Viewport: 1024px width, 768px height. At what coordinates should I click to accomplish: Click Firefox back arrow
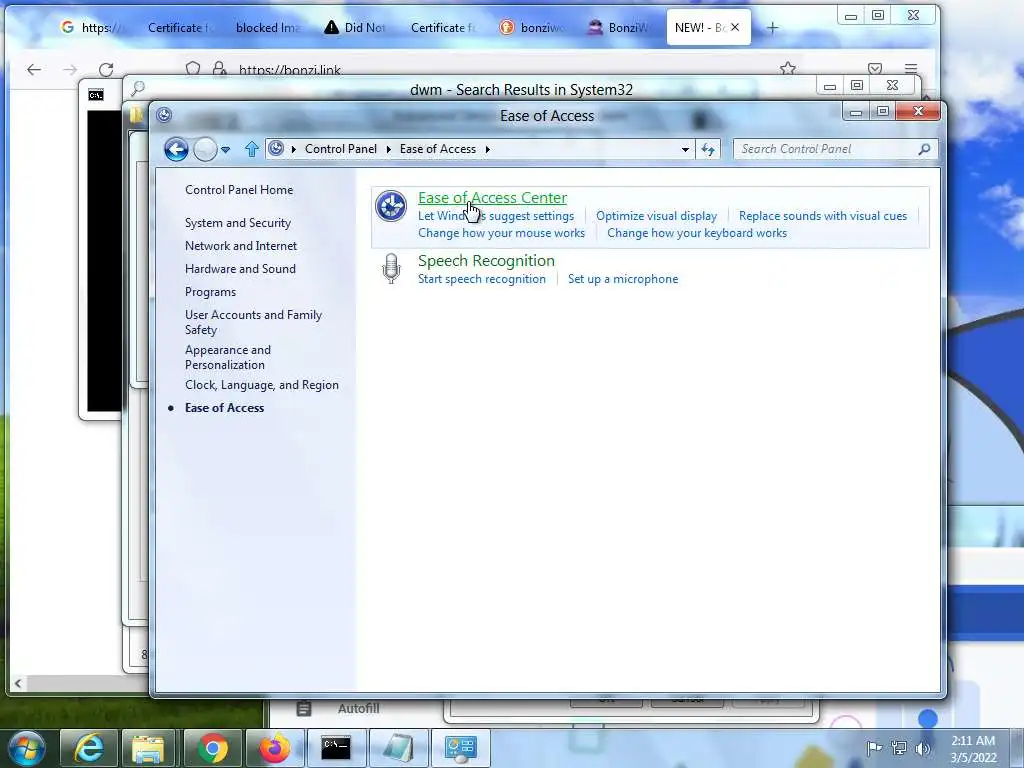(x=34, y=69)
